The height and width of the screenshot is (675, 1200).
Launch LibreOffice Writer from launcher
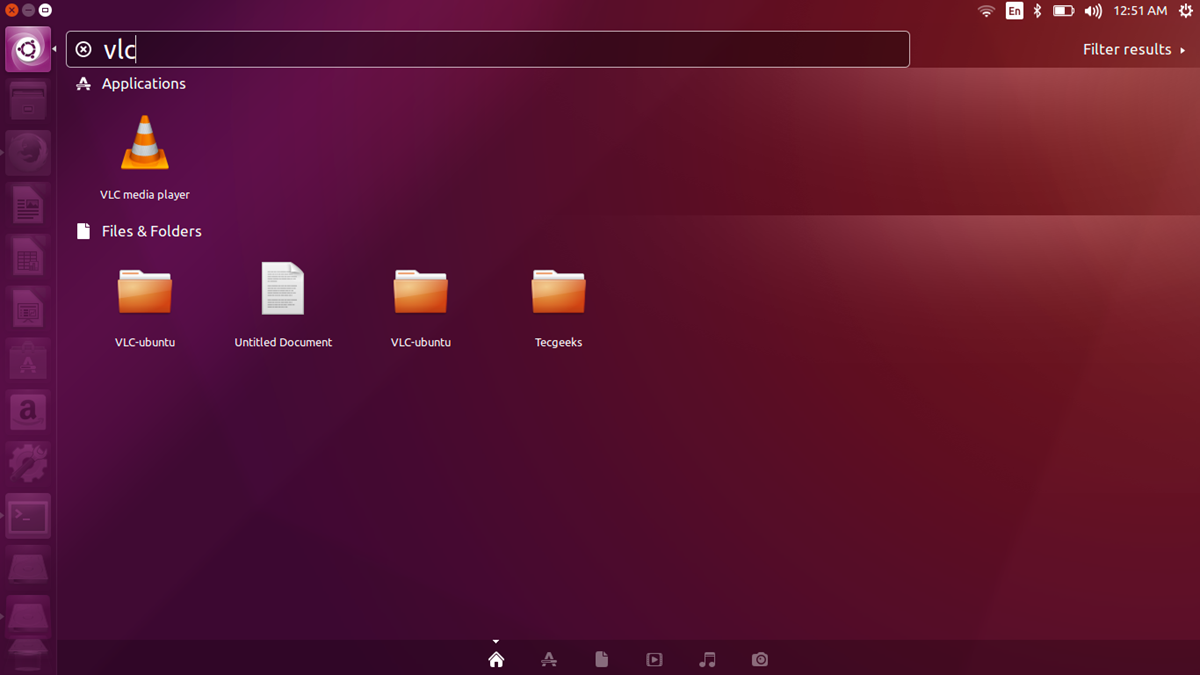point(28,205)
